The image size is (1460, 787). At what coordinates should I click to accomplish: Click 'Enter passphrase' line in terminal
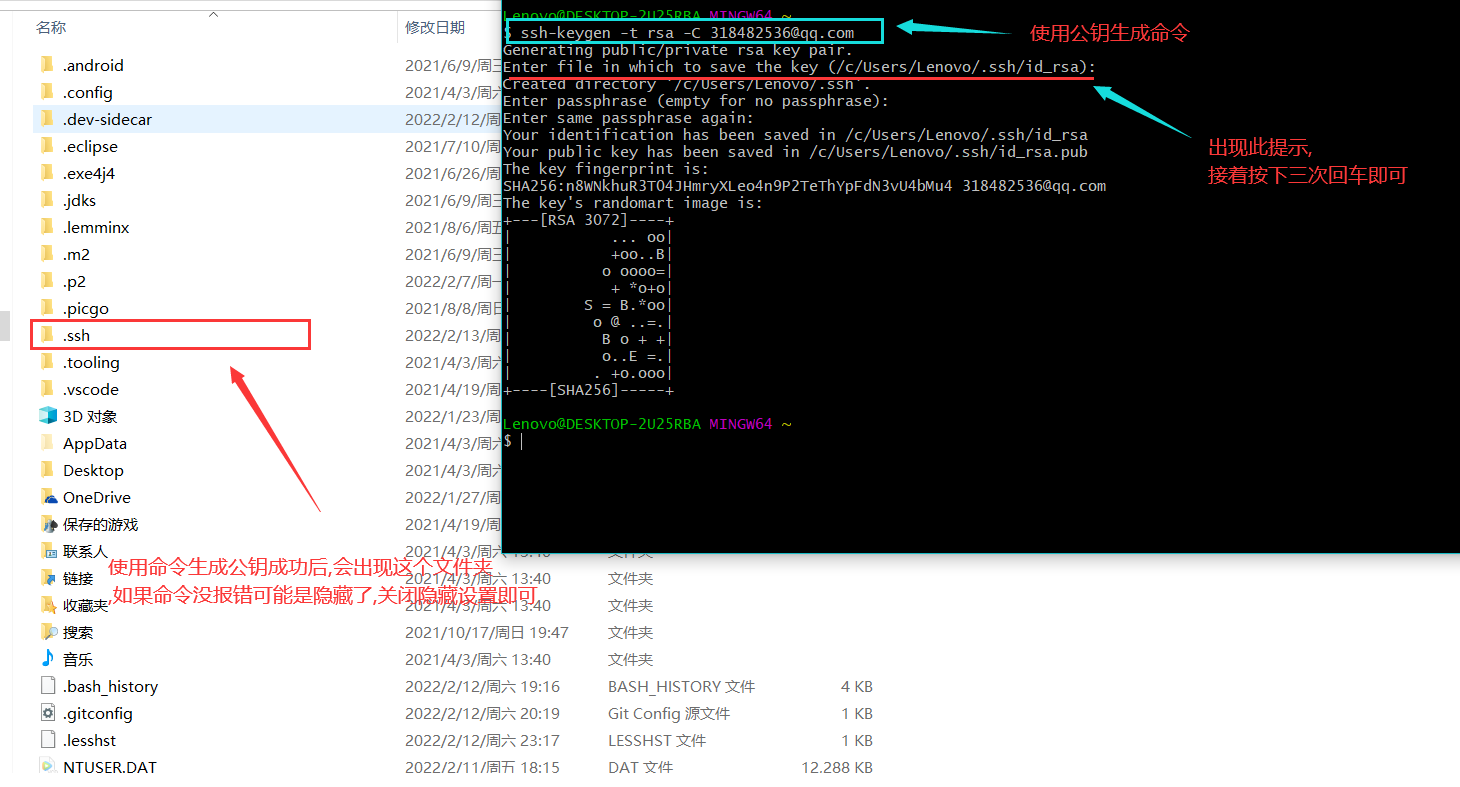696,101
